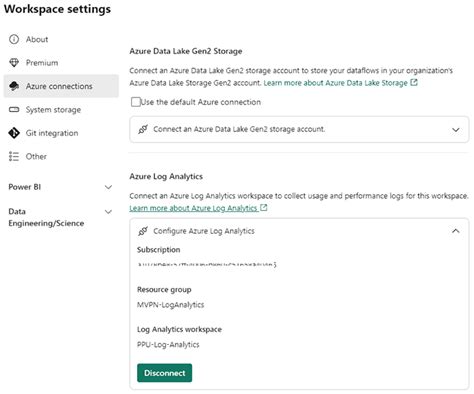
Task: Click external link icon after Azure Log Analytics link
Action: tap(263, 208)
